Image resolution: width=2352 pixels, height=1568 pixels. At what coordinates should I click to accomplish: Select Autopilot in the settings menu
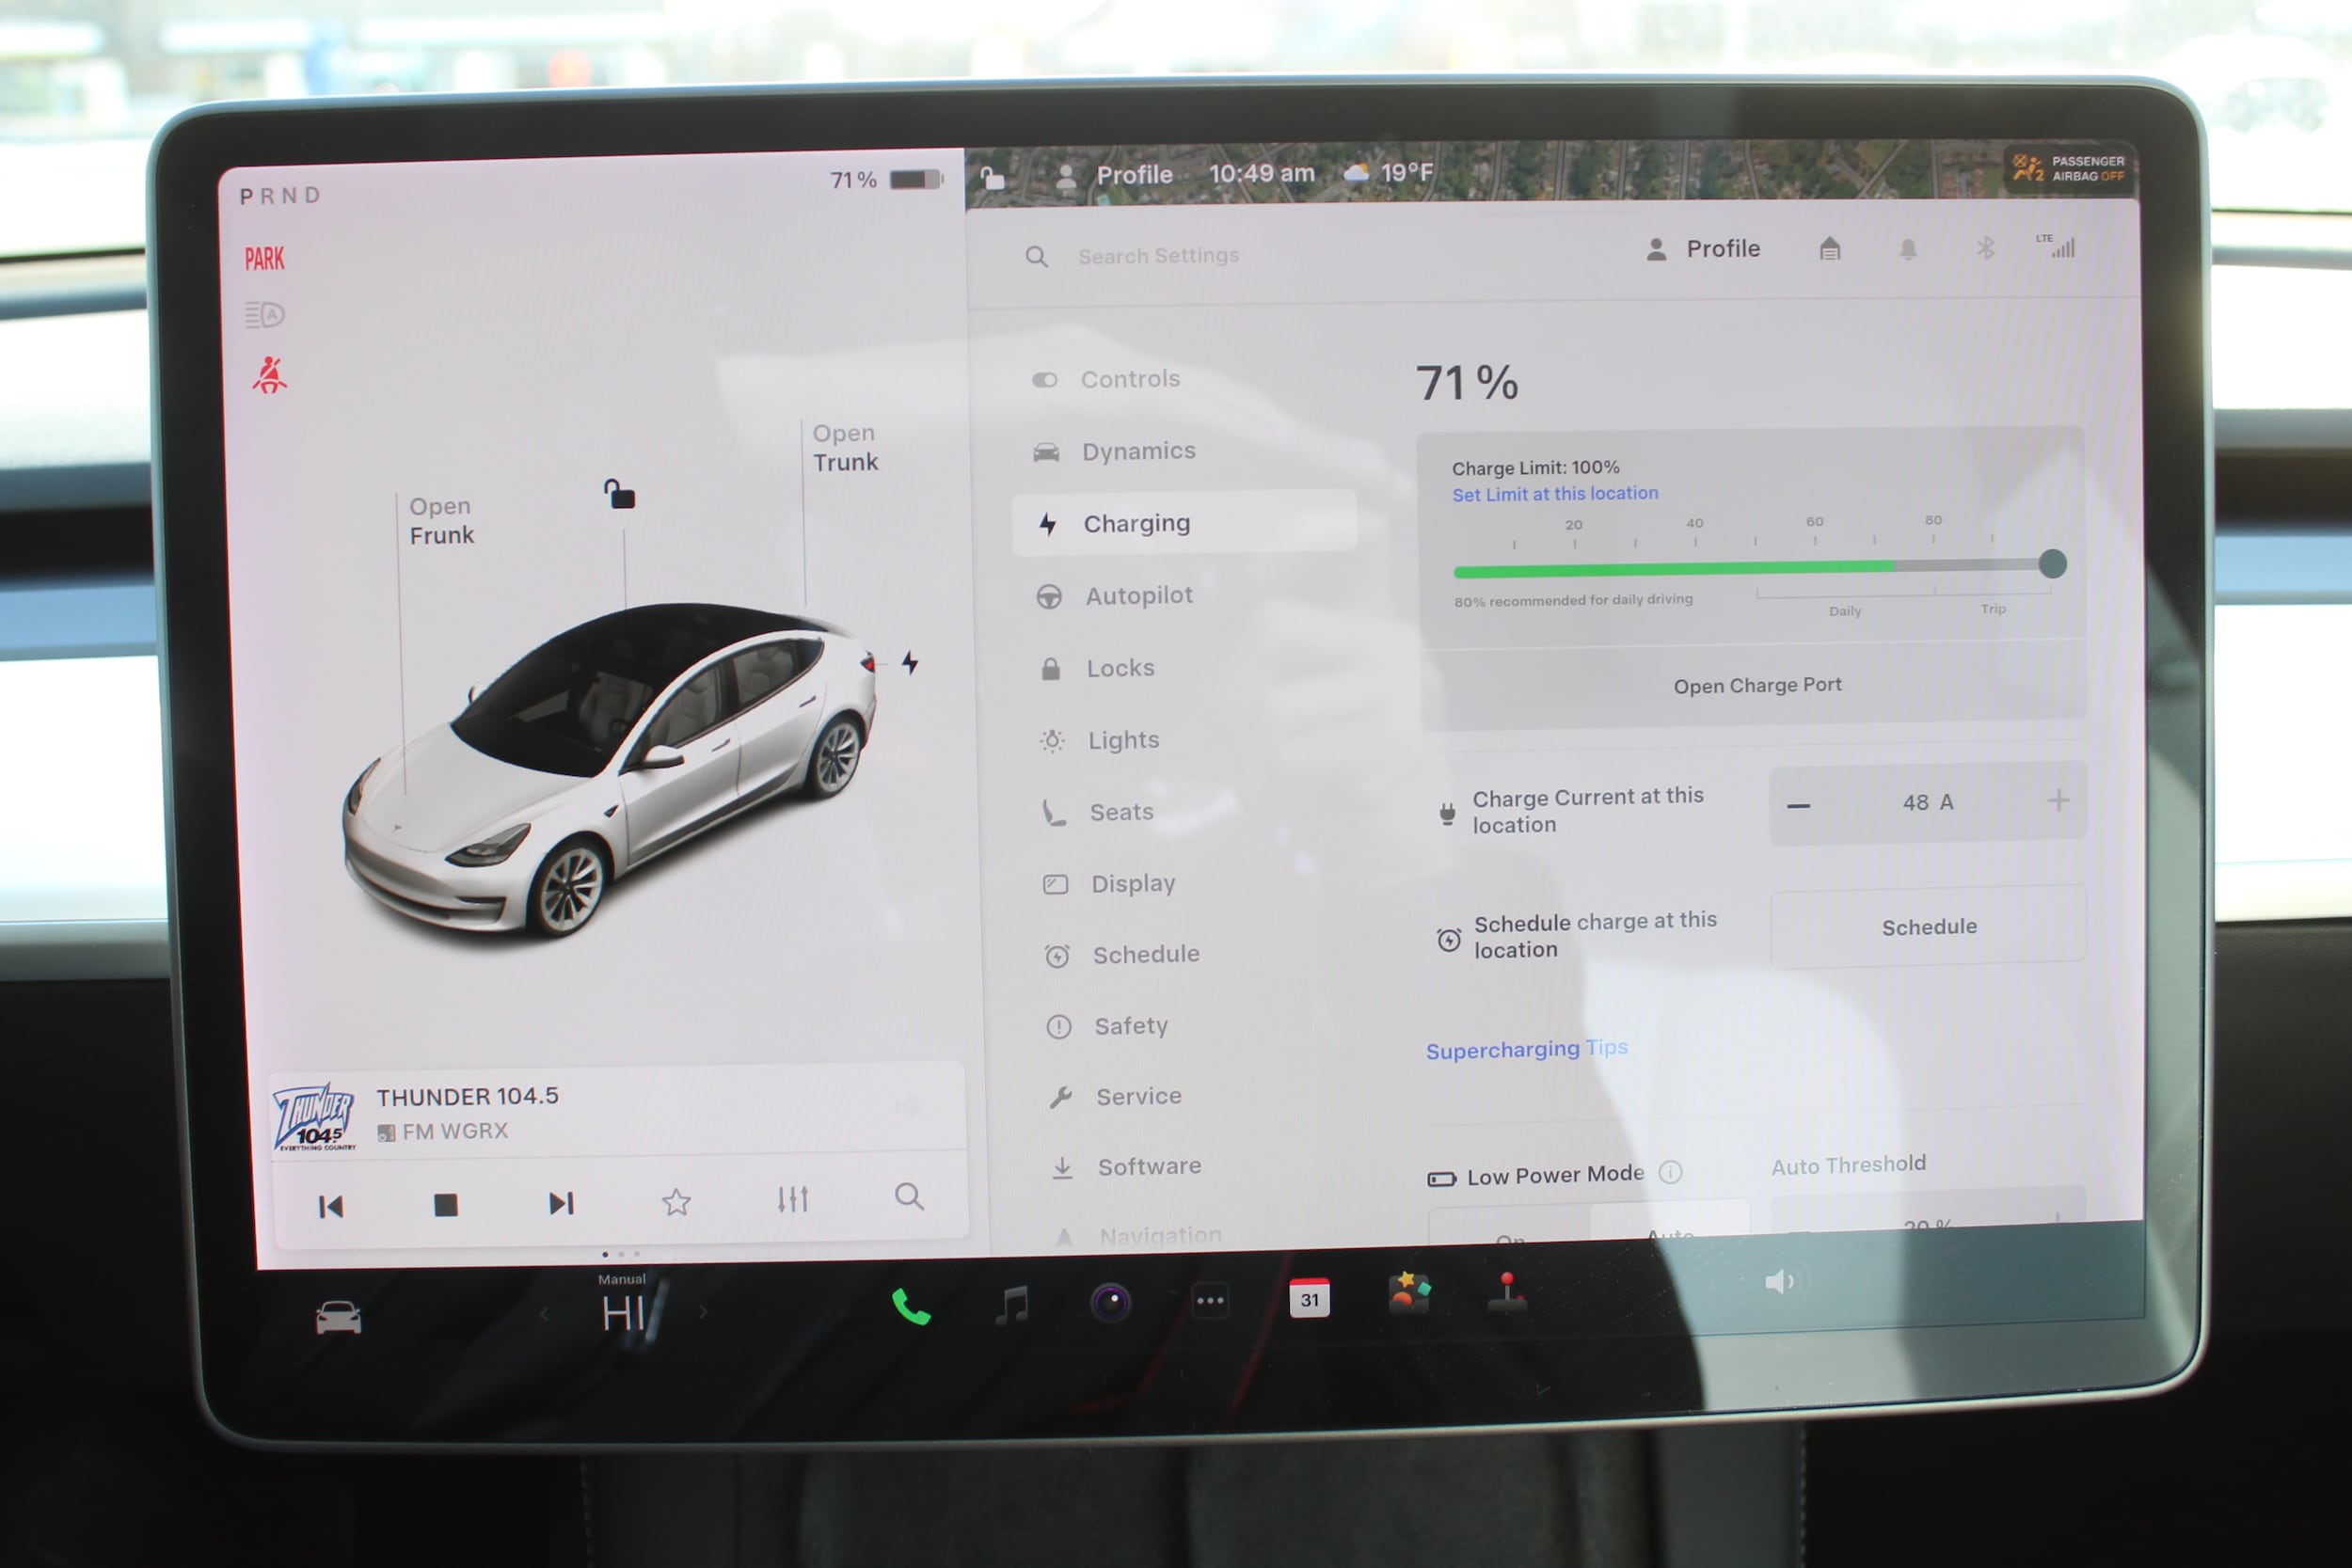(1138, 596)
